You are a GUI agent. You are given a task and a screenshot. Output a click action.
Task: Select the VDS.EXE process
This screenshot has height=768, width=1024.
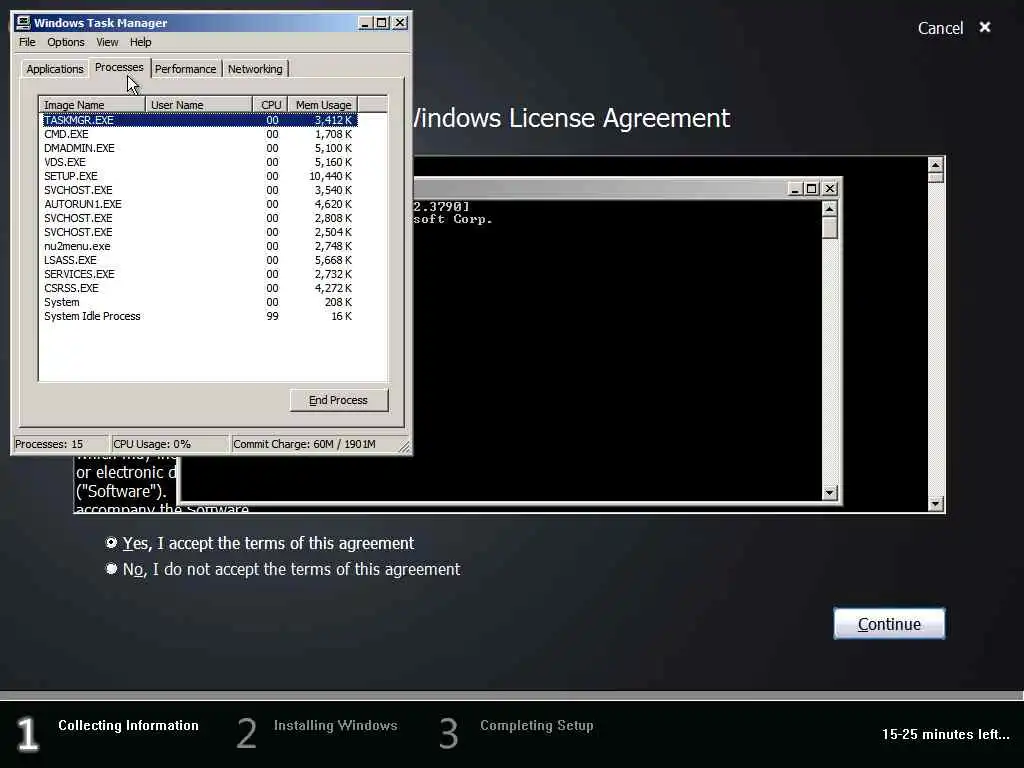click(199, 163)
